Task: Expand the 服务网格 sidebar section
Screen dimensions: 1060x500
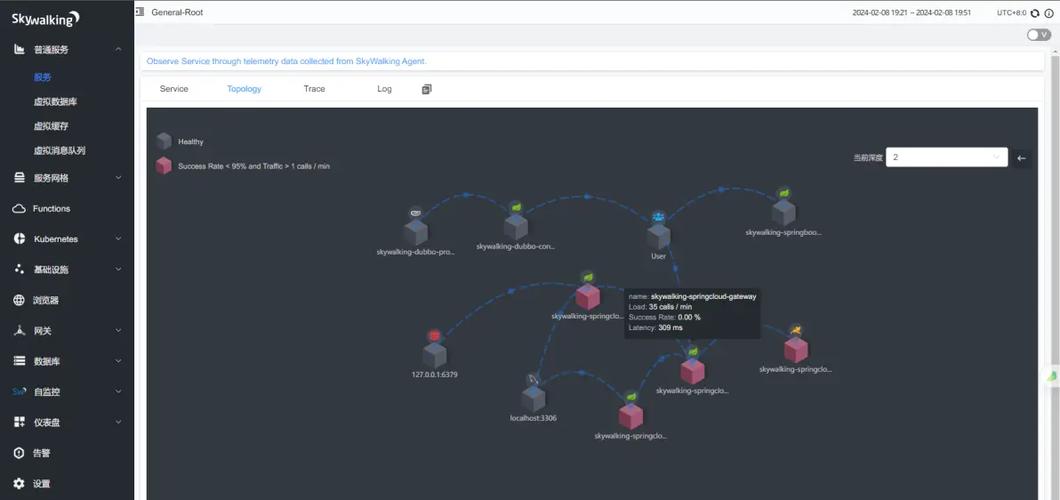Action: click(67, 178)
